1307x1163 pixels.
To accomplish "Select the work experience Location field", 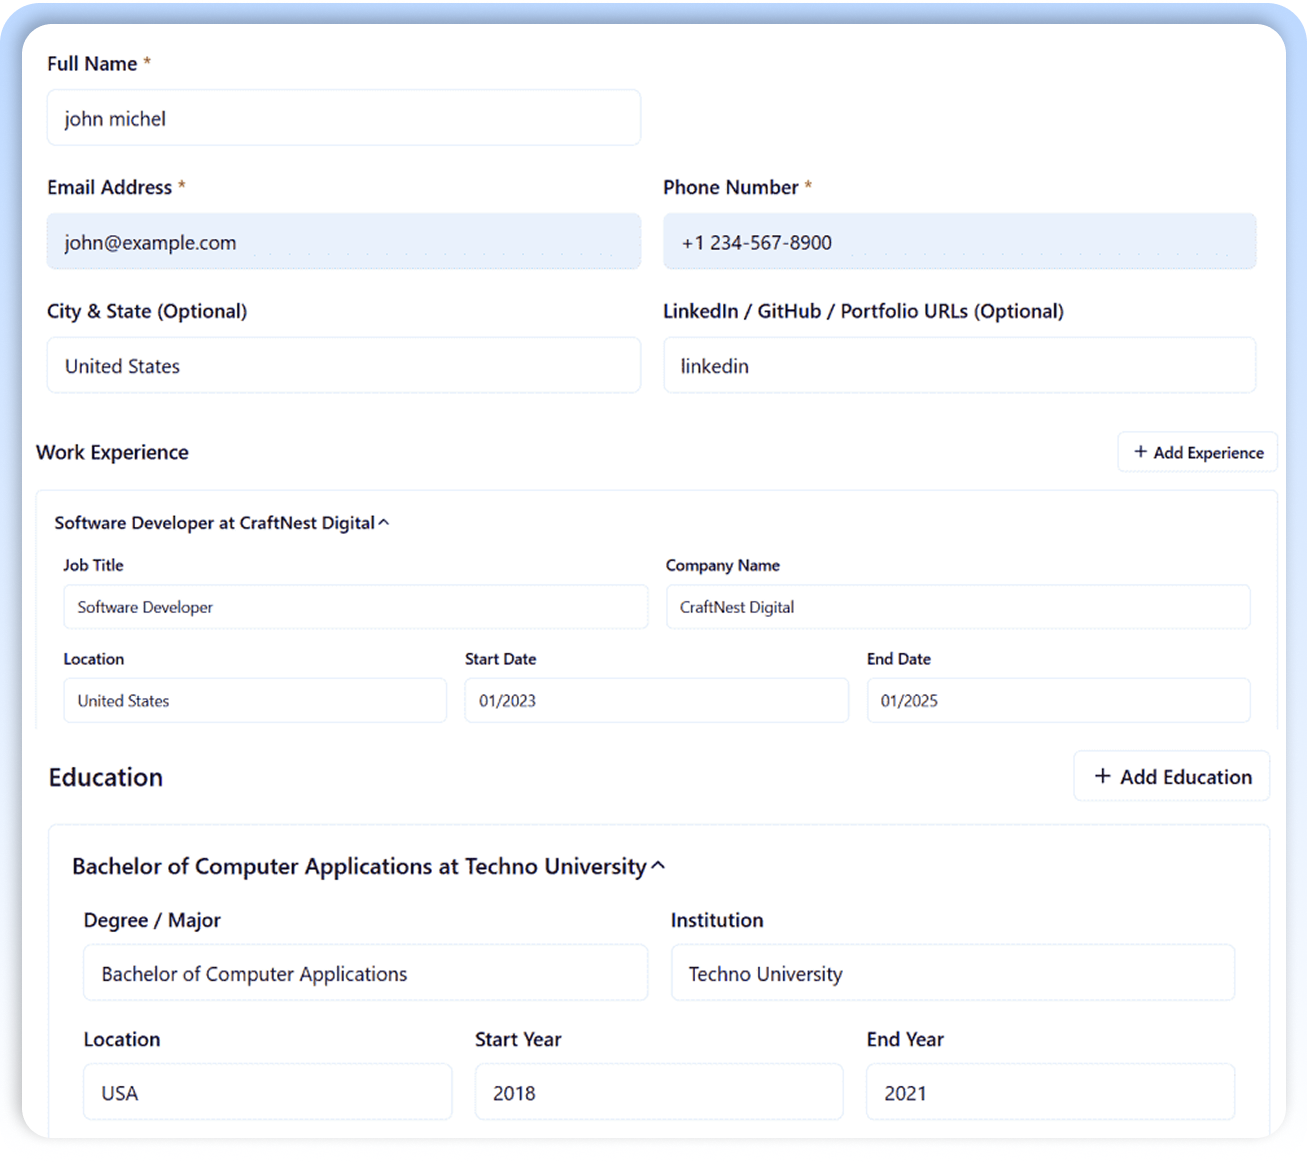I will tap(254, 701).
